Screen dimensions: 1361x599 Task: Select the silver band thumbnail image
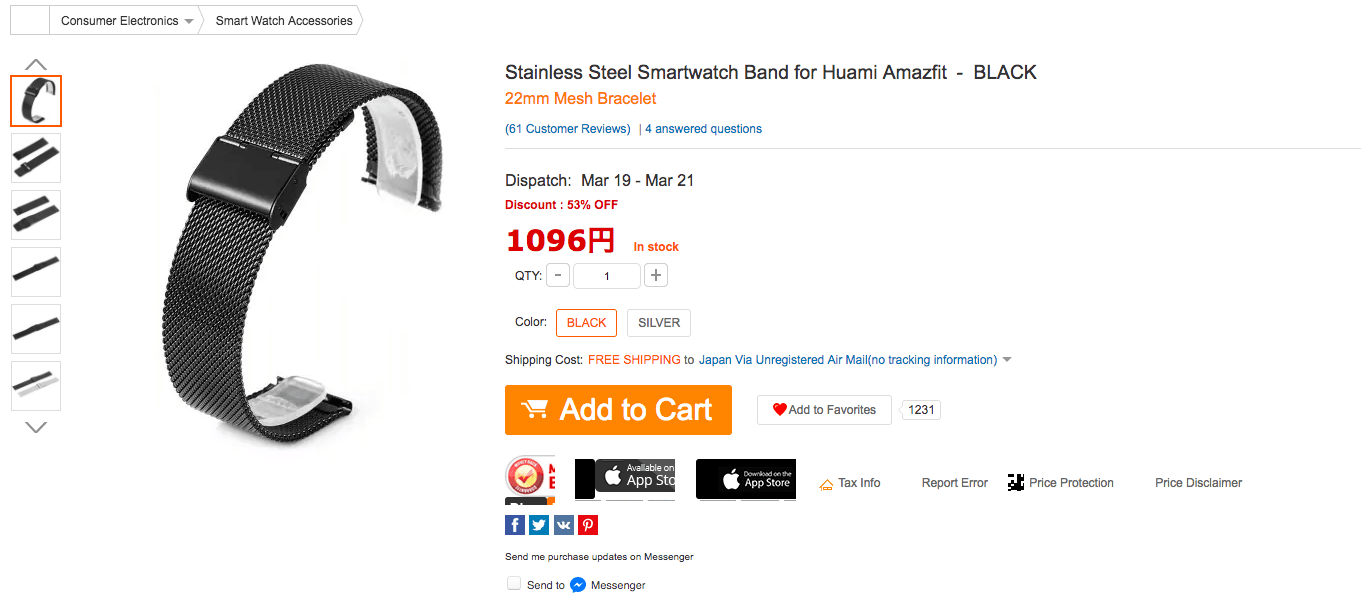point(36,386)
